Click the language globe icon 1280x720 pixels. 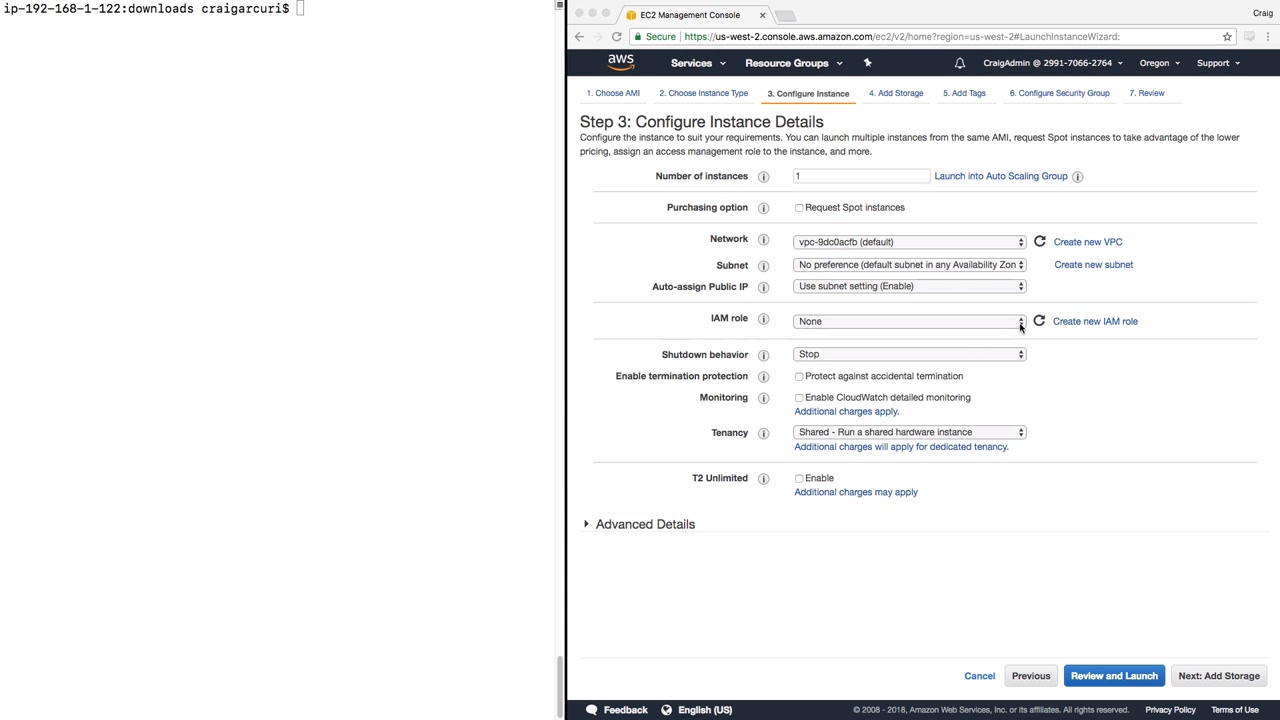pos(666,710)
